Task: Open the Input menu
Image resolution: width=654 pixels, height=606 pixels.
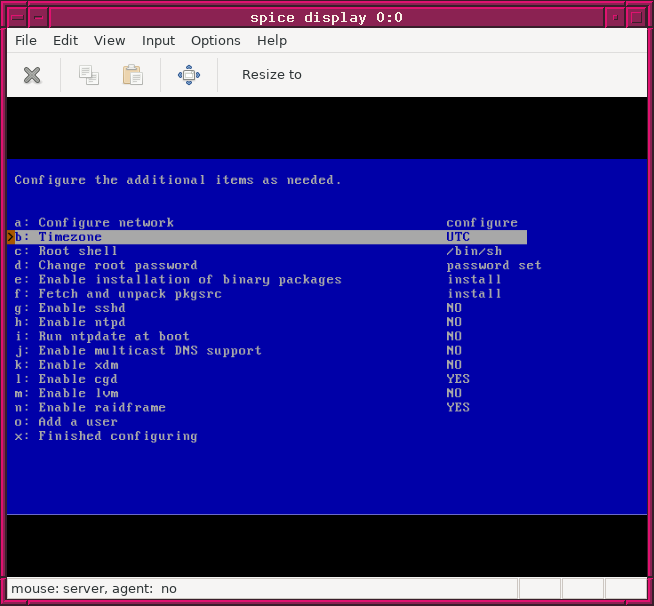Action: tap(158, 41)
